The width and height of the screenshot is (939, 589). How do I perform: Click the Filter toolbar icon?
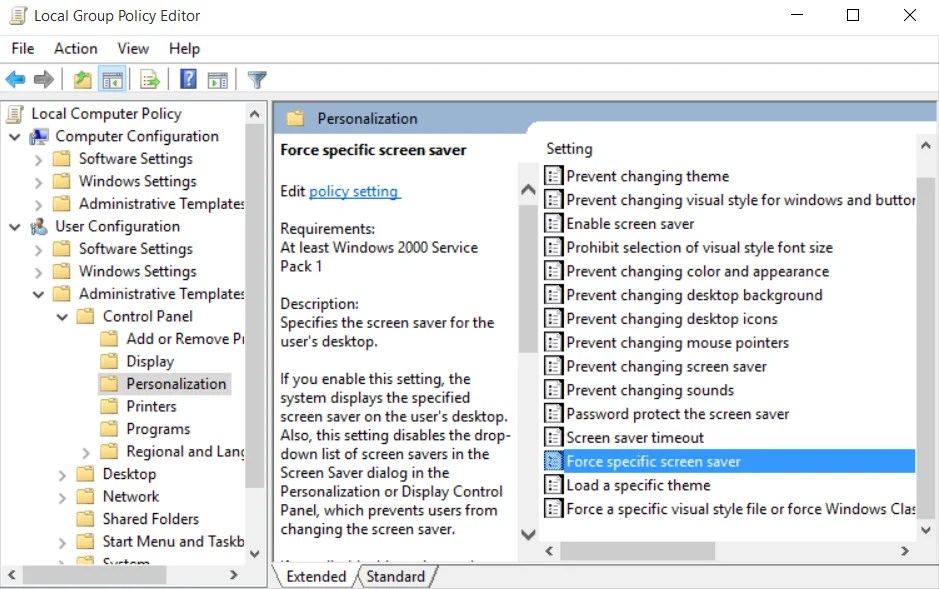(256, 79)
